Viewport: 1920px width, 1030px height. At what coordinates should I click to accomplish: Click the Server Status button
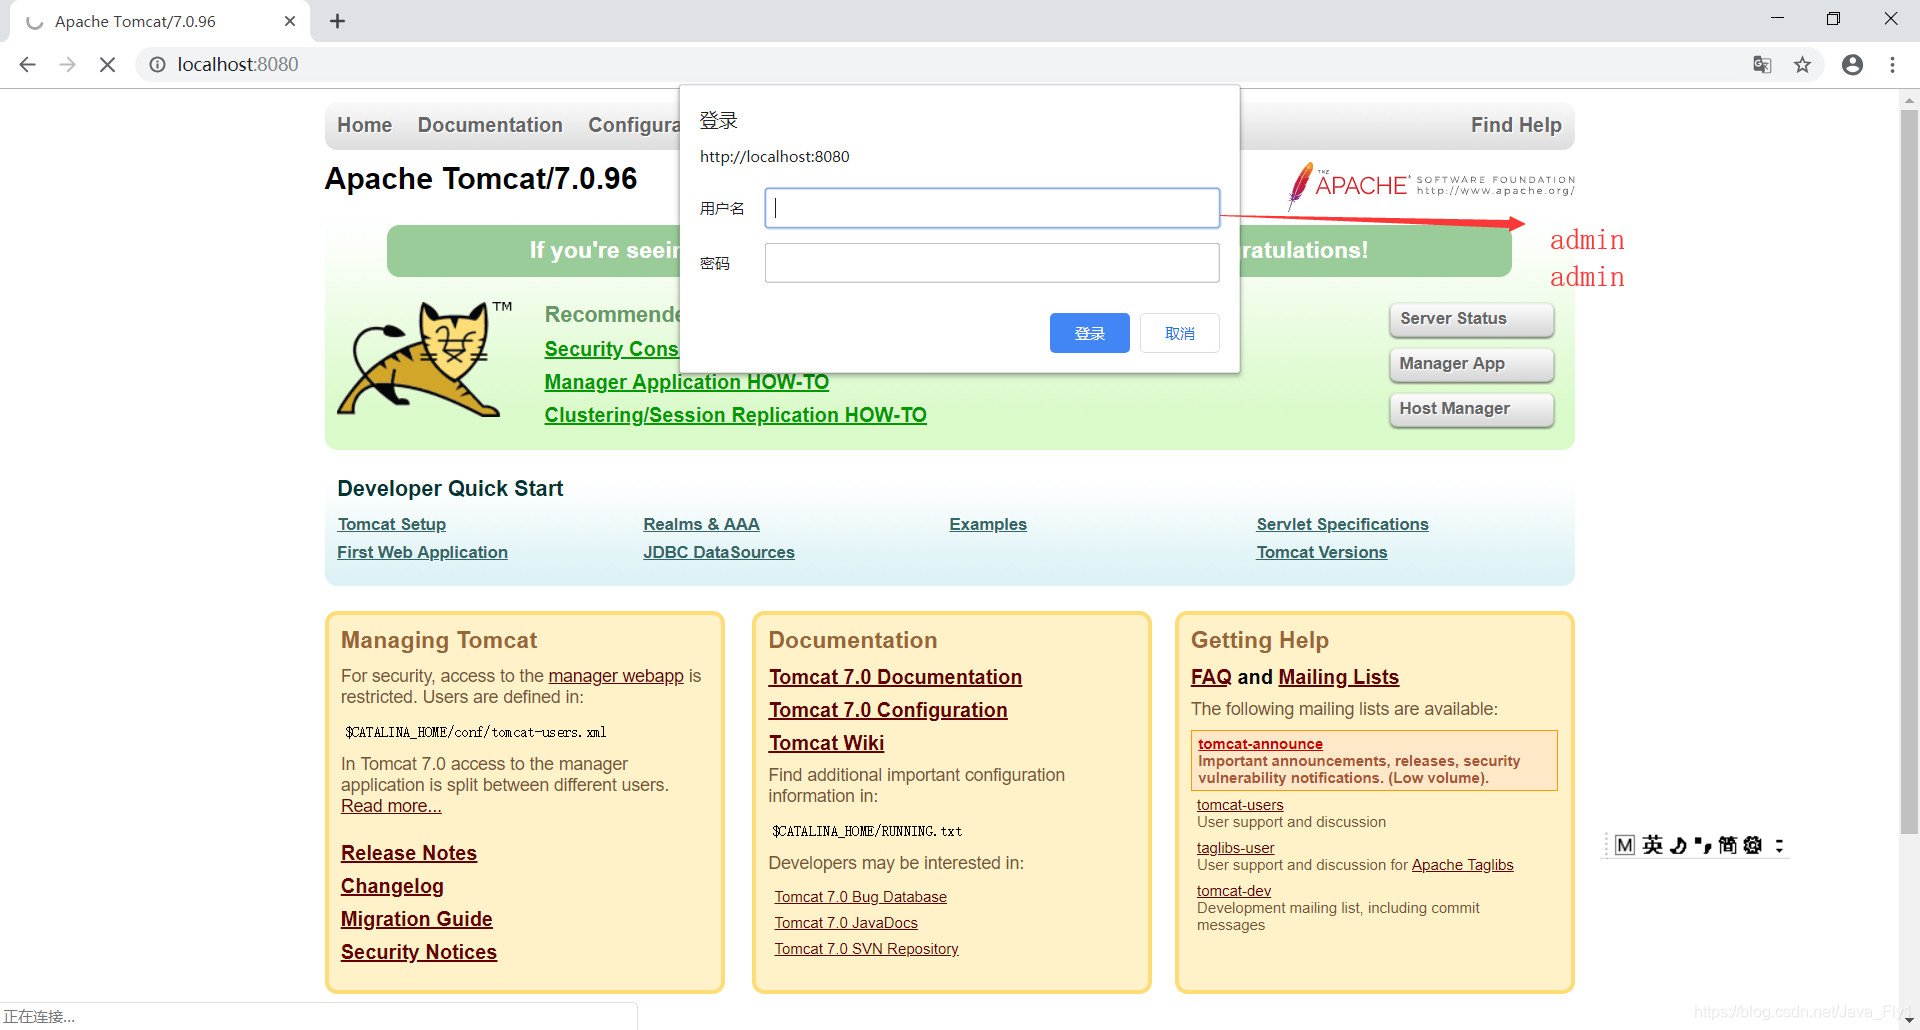click(1471, 319)
